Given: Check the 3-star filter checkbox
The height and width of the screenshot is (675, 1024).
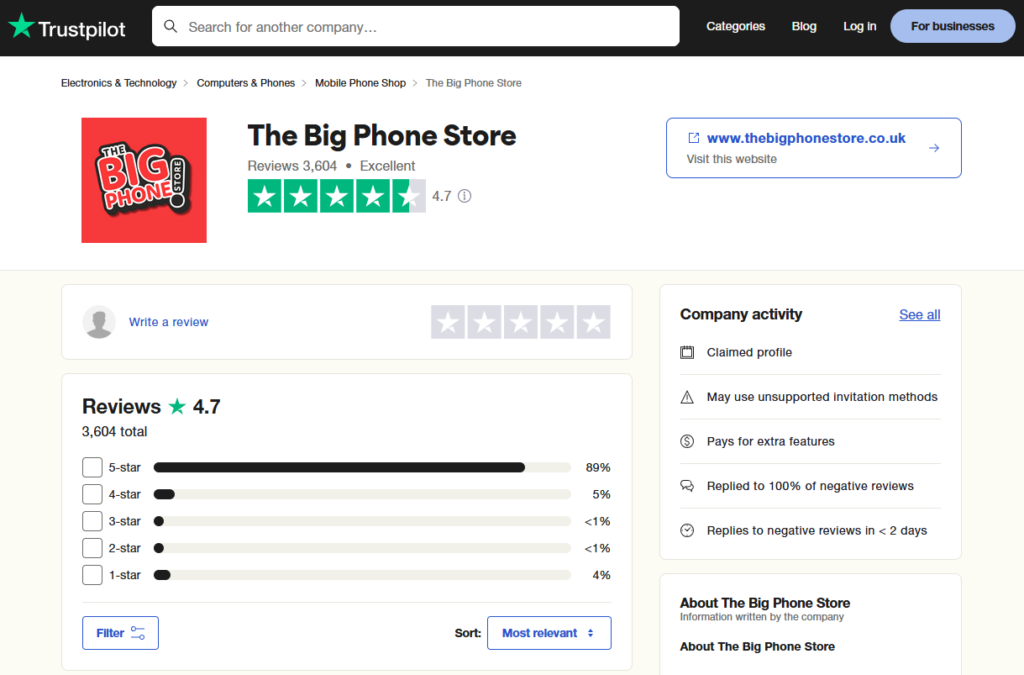Looking at the screenshot, I should 92,521.
